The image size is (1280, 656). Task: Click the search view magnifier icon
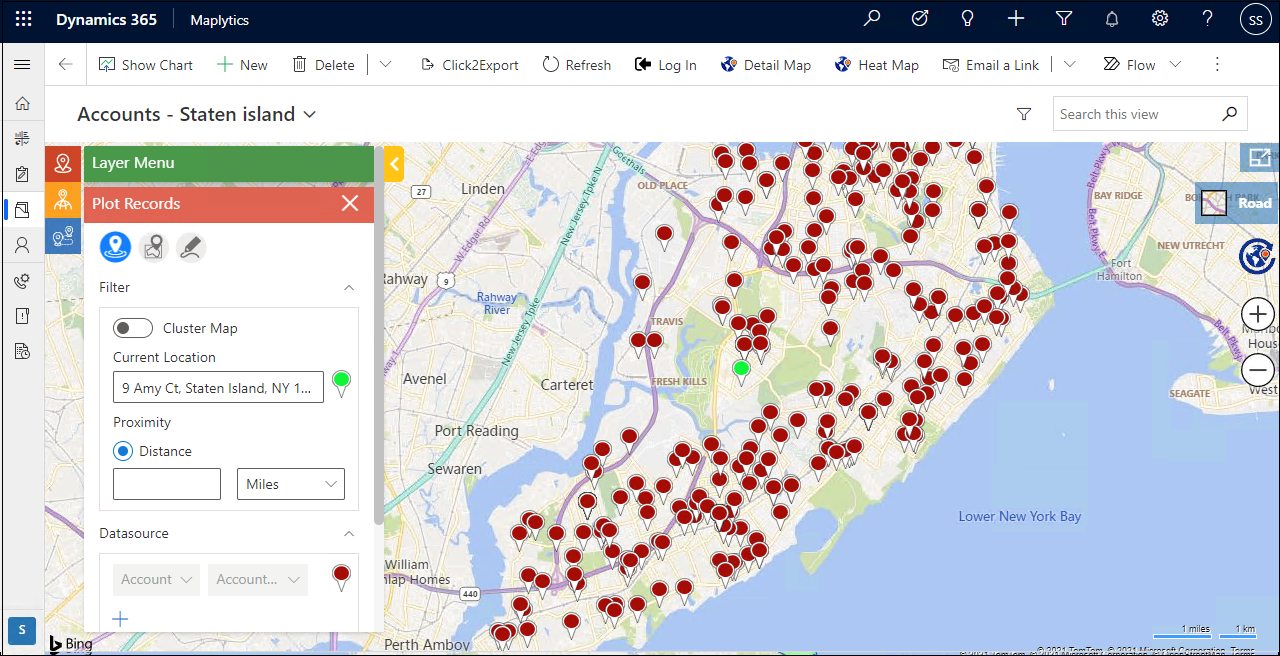click(x=1230, y=114)
